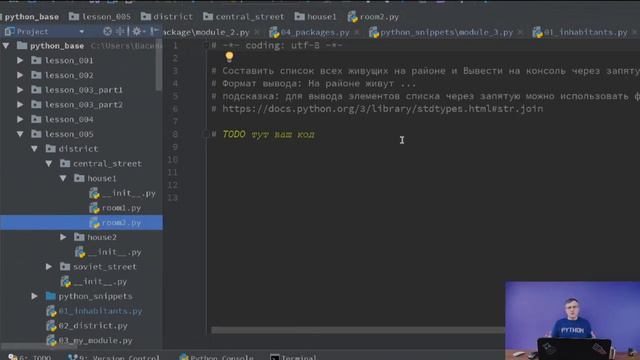Open Project panel settings gear

[x=137, y=31]
